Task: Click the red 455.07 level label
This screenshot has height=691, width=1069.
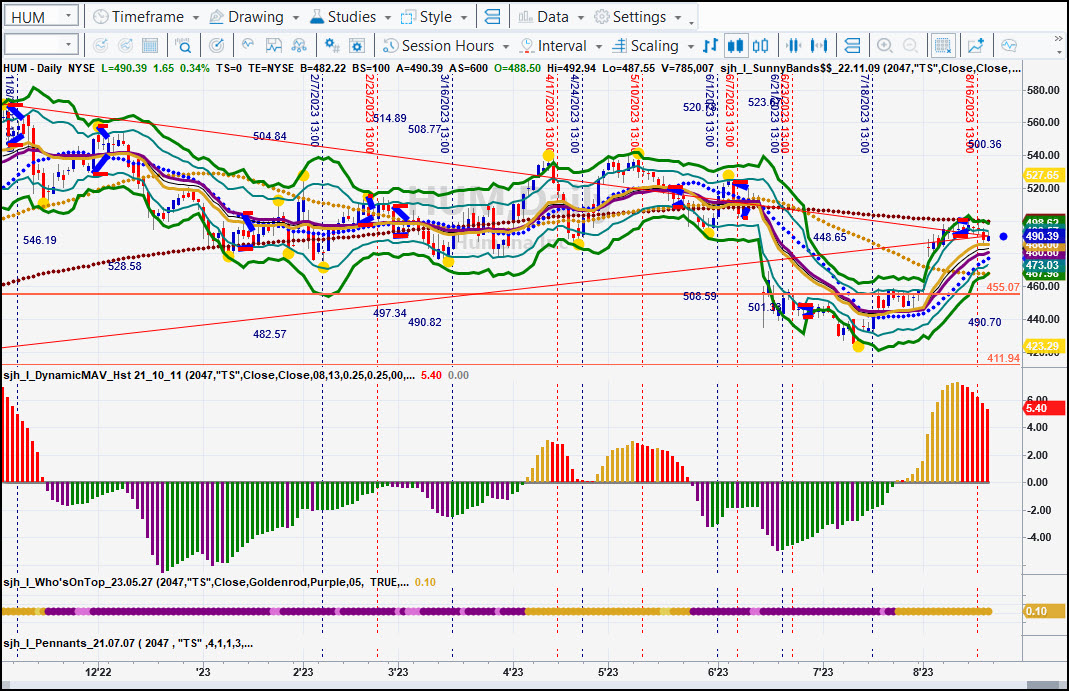Action: click(x=1003, y=288)
